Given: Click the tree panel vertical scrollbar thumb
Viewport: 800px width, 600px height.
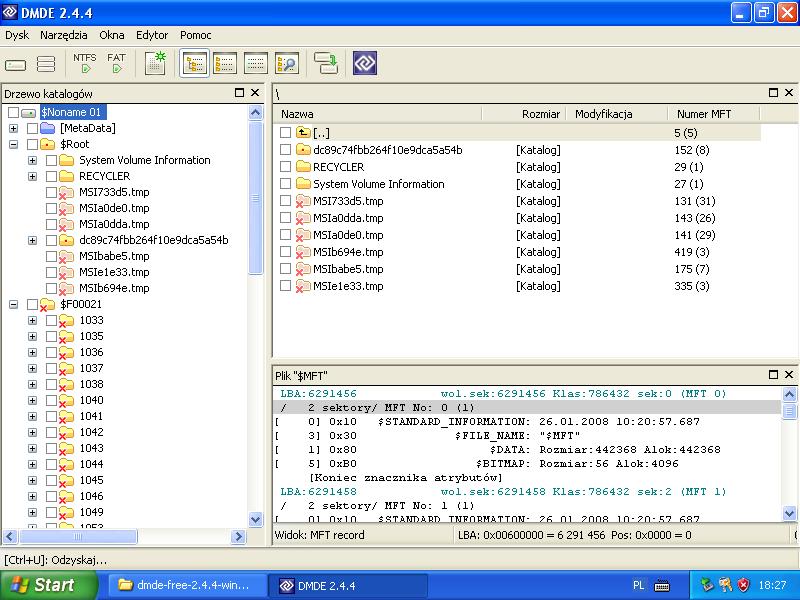Looking at the screenshot, I should click(x=256, y=198).
